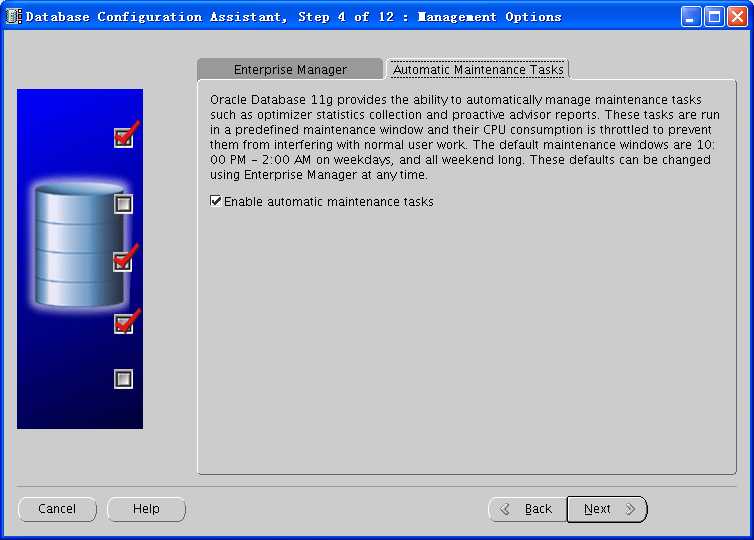Click the Enable automatic maintenance tasks label

tap(329, 201)
